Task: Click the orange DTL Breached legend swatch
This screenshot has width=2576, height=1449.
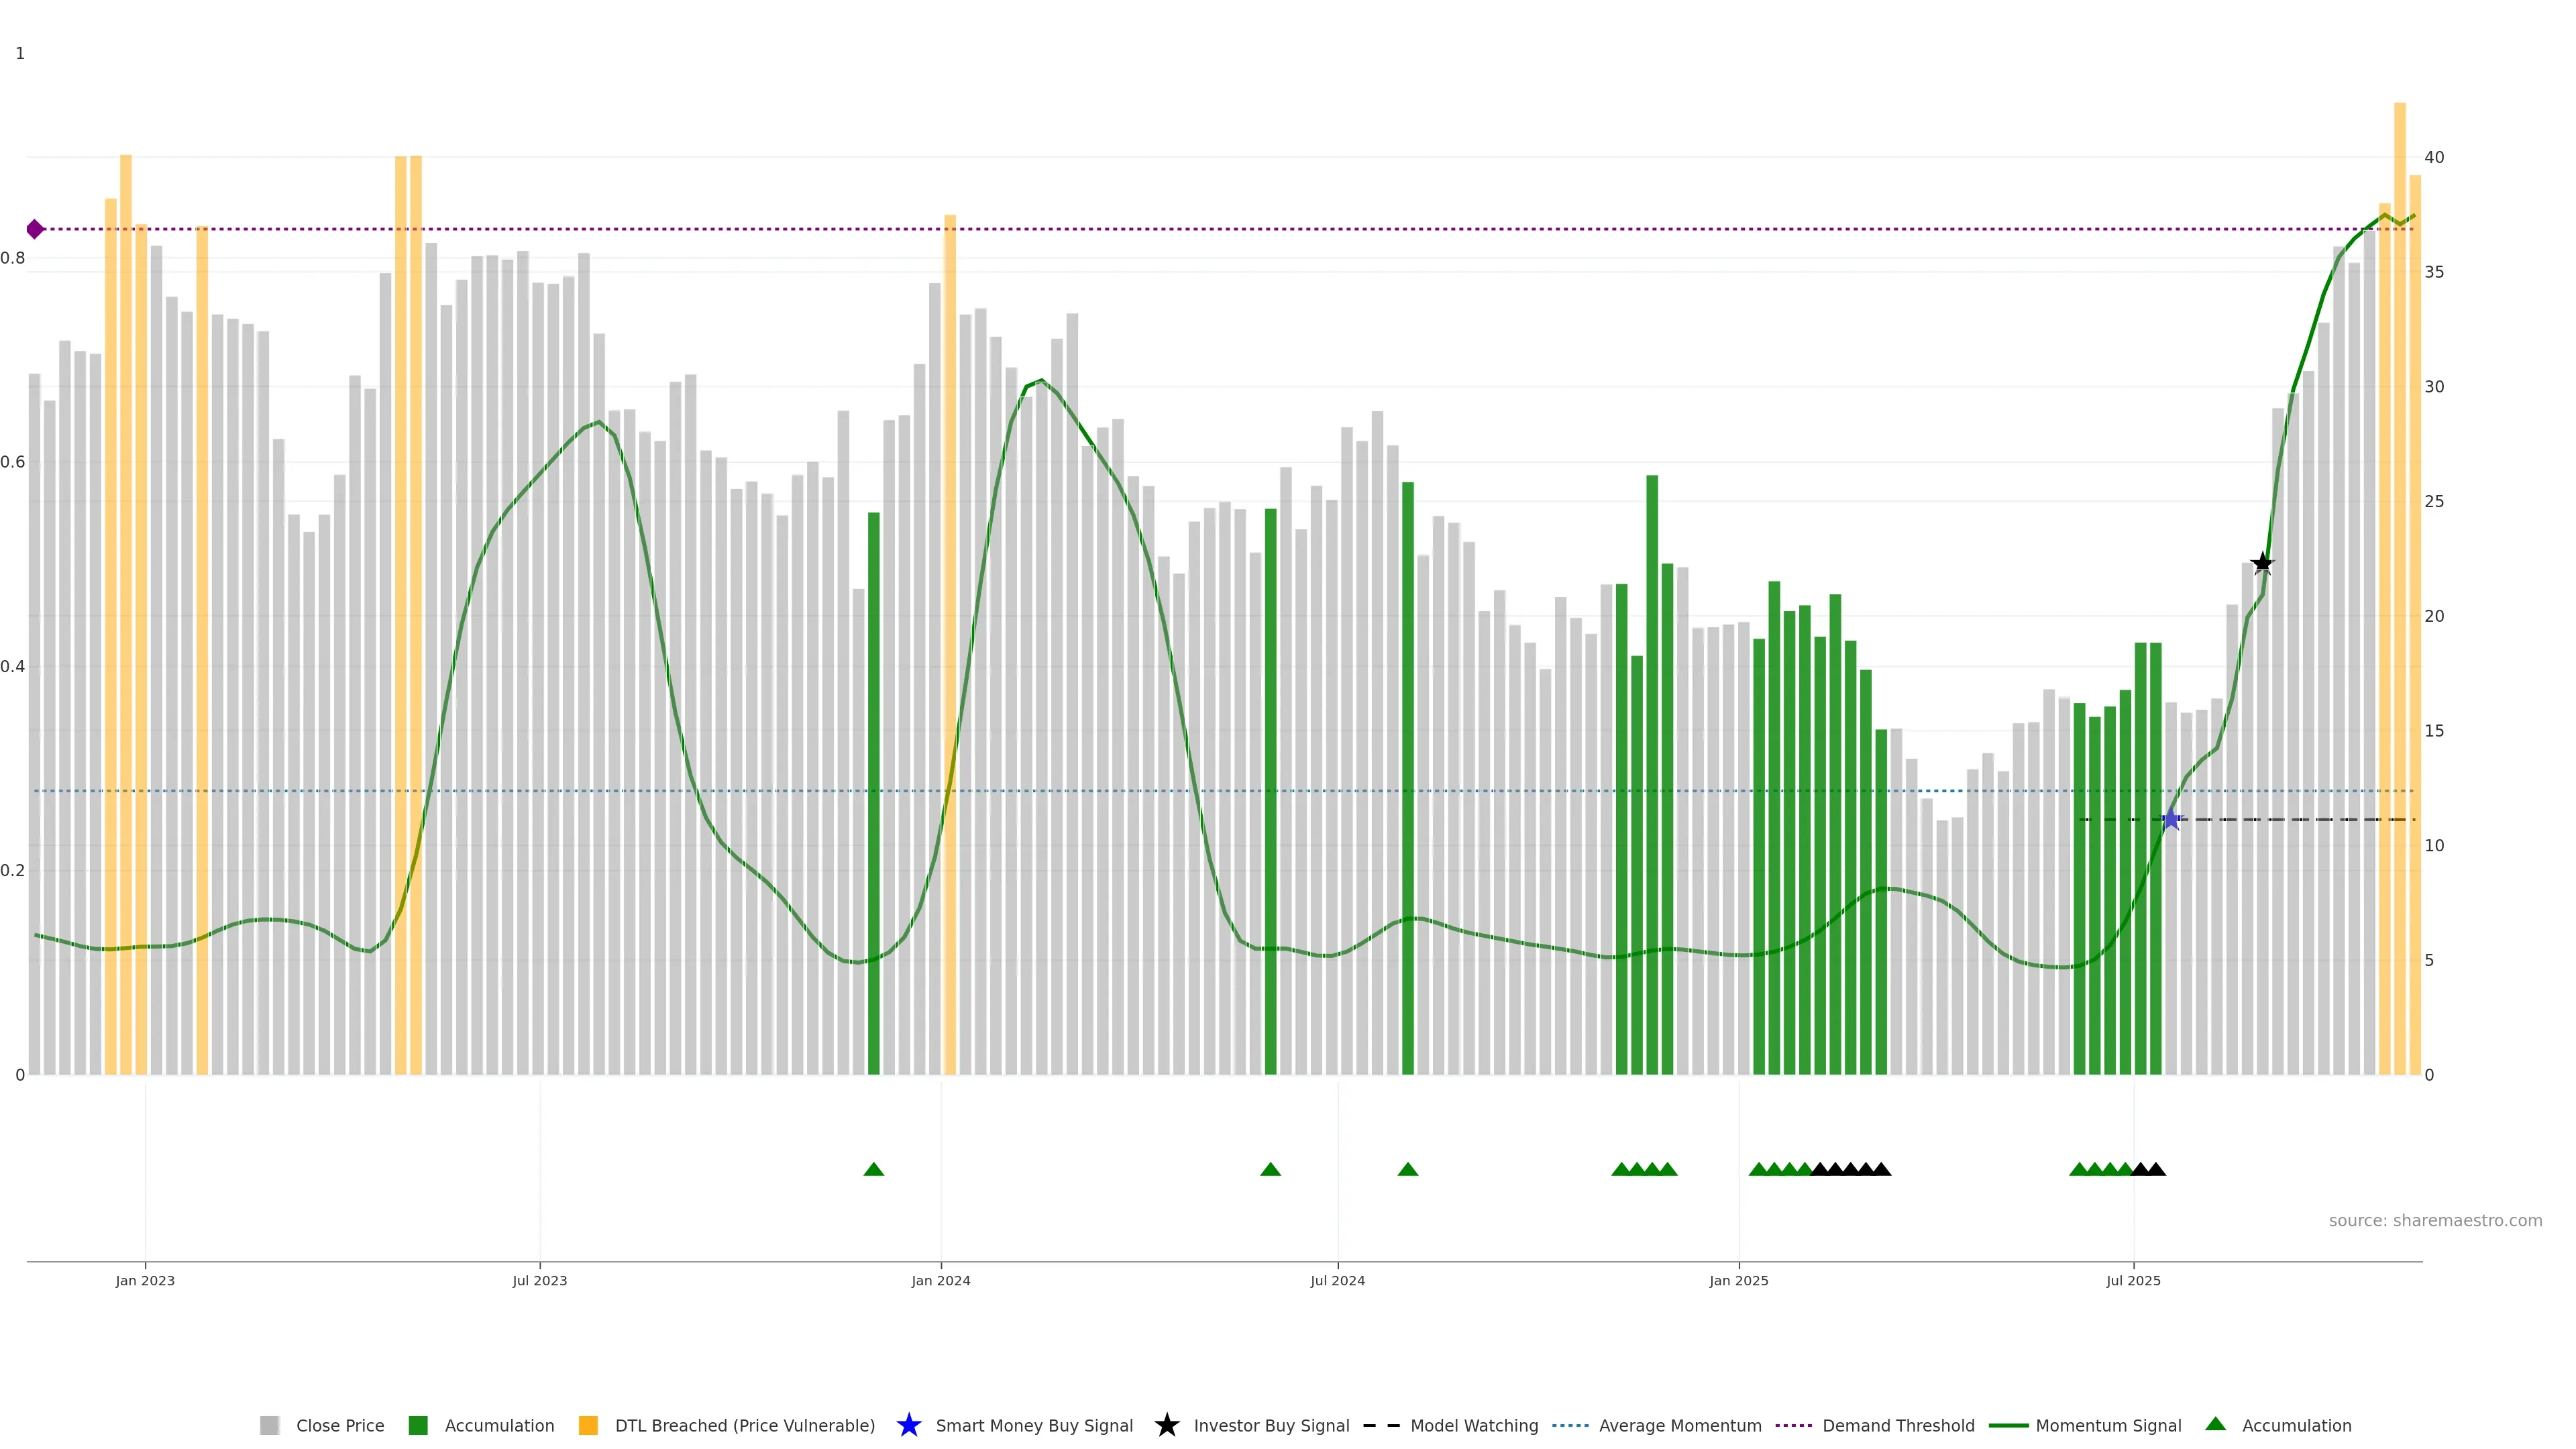Action: point(588,1425)
